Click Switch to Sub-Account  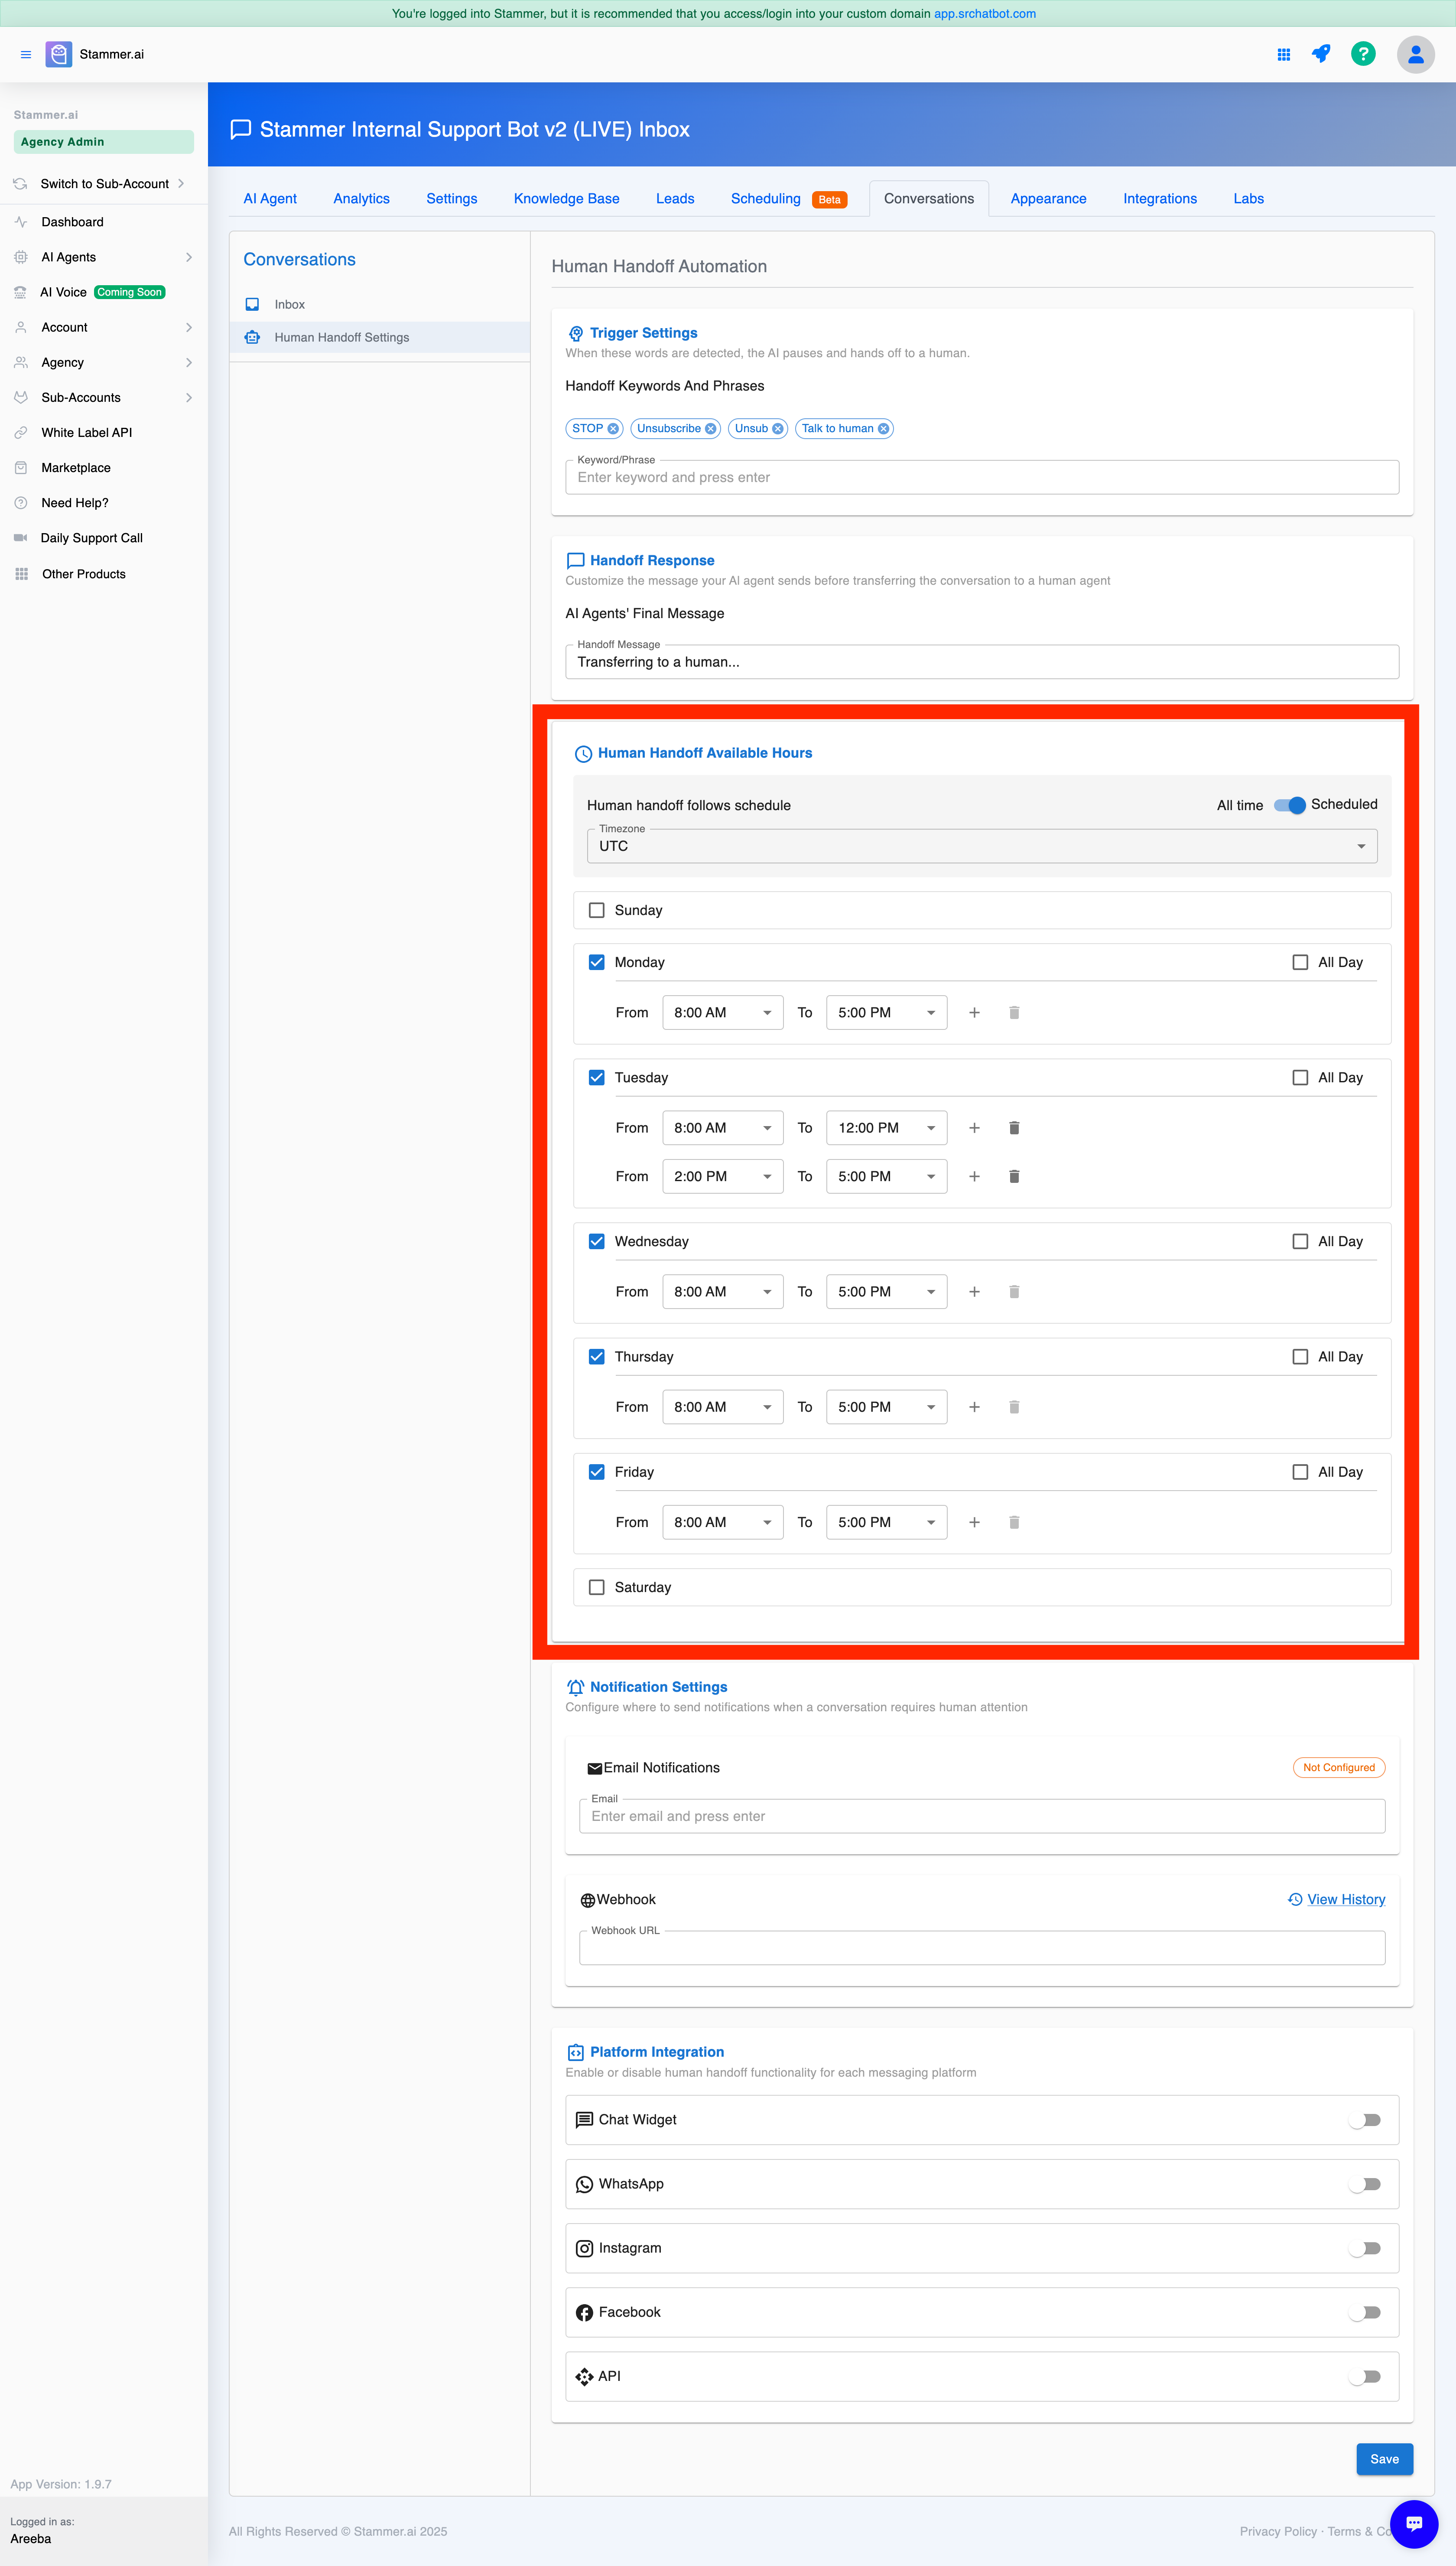click(x=104, y=184)
